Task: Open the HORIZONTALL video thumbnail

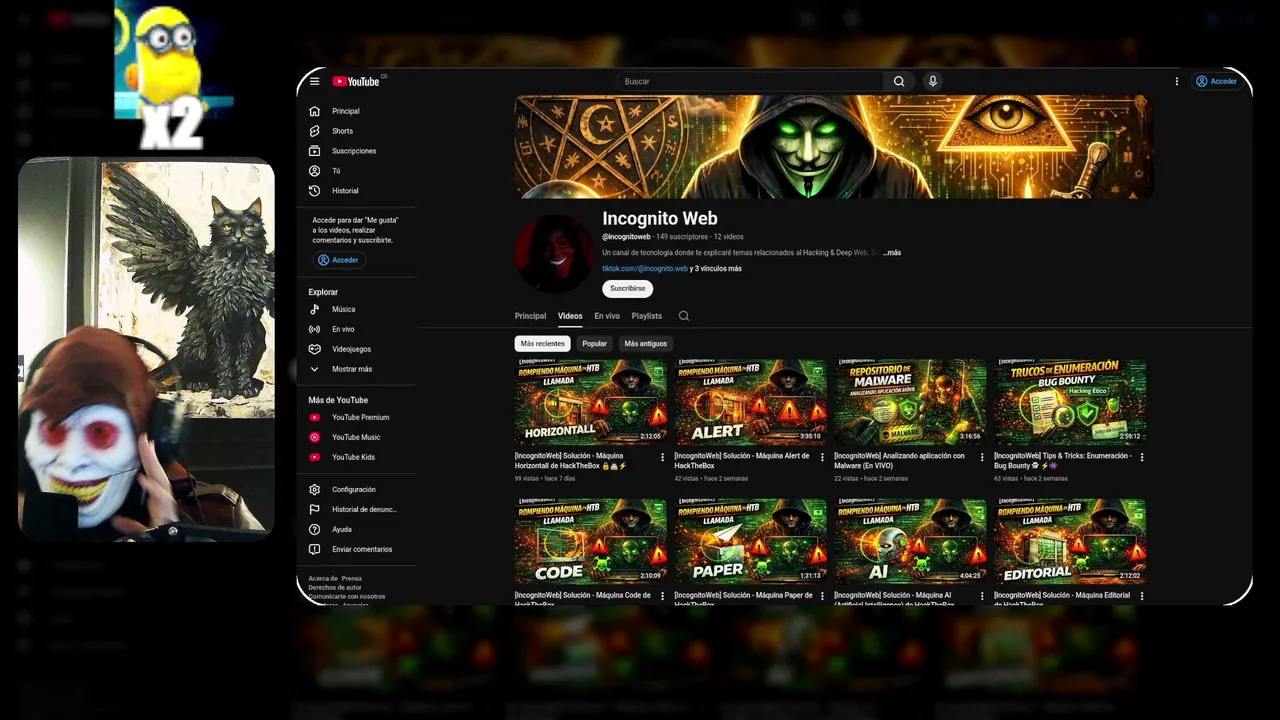Action: pyautogui.click(x=591, y=402)
